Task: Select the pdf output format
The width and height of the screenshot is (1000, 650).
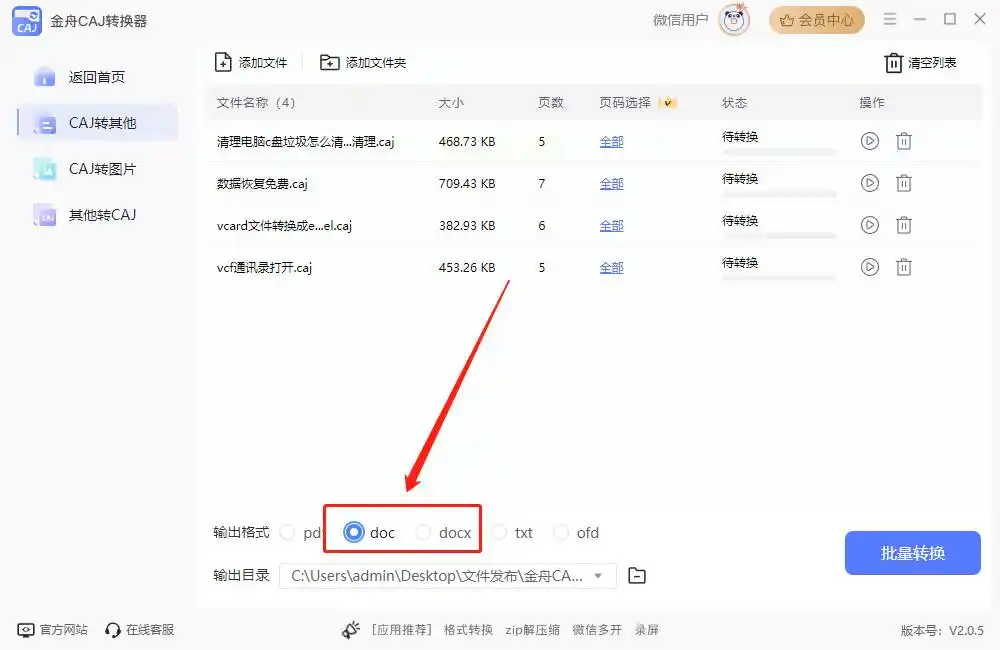Action: coord(304,533)
